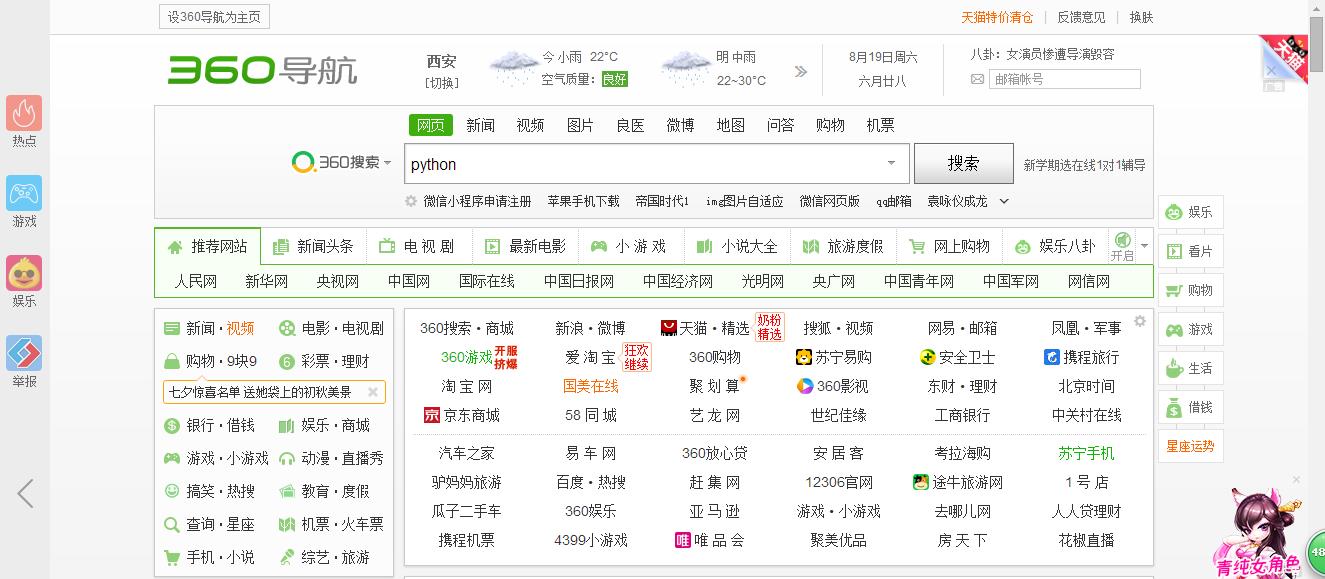The height and width of the screenshot is (579, 1325).
Task: Close the 天猫 corner banner ad
Action: (x=1271, y=71)
